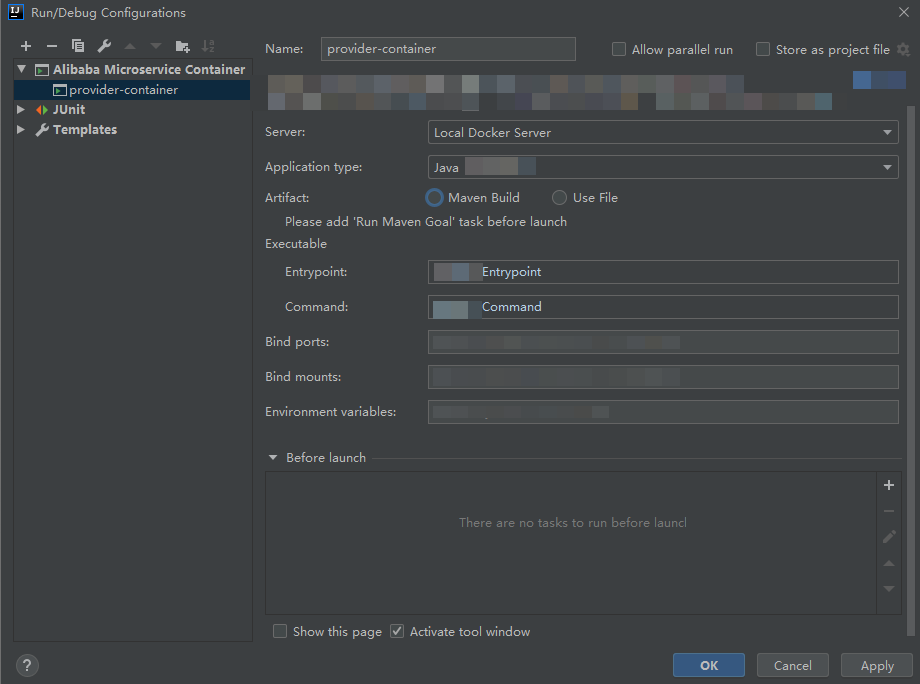Click the Bind mounts field

pyautogui.click(x=663, y=377)
